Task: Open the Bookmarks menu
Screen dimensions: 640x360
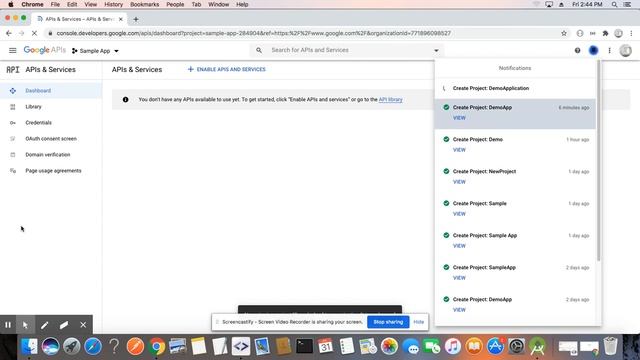Action: [x=144, y=4]
